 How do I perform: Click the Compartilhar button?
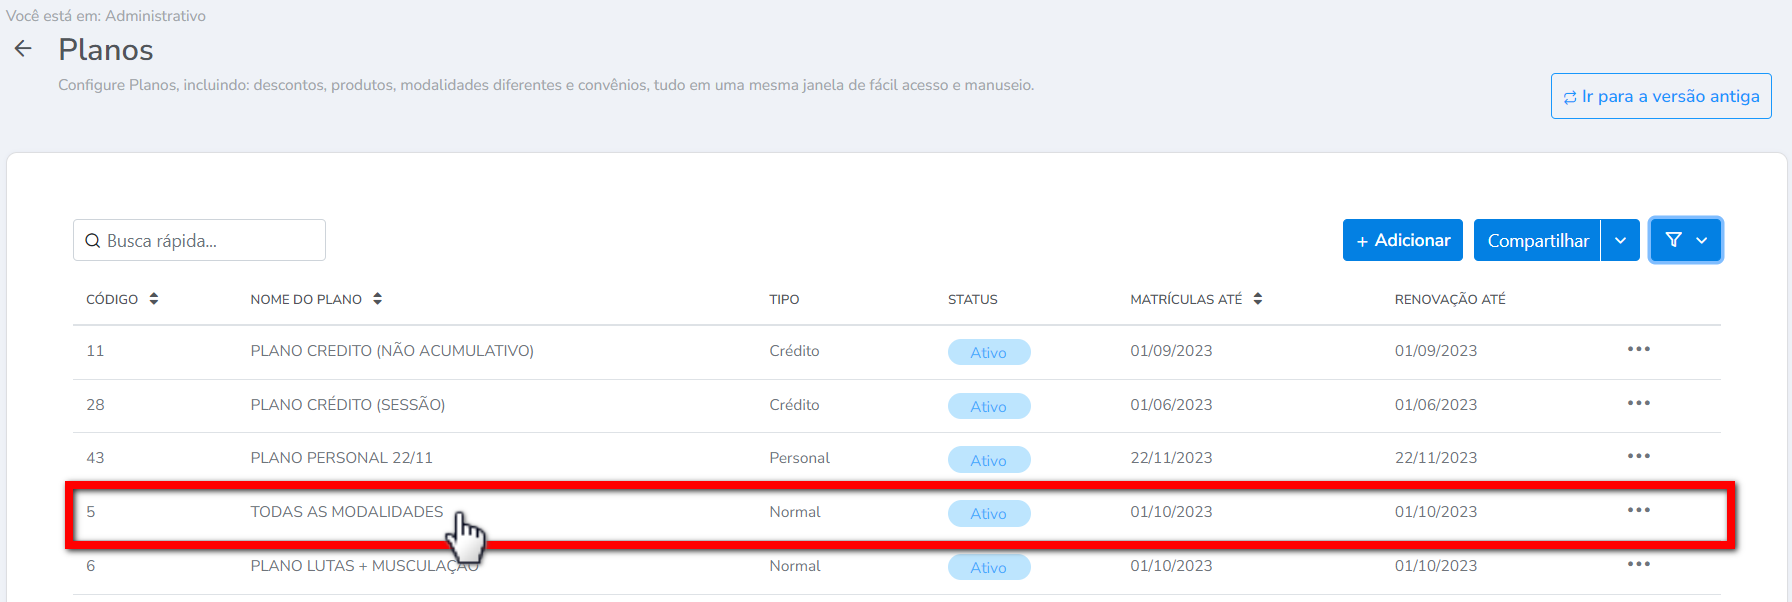1537,240
